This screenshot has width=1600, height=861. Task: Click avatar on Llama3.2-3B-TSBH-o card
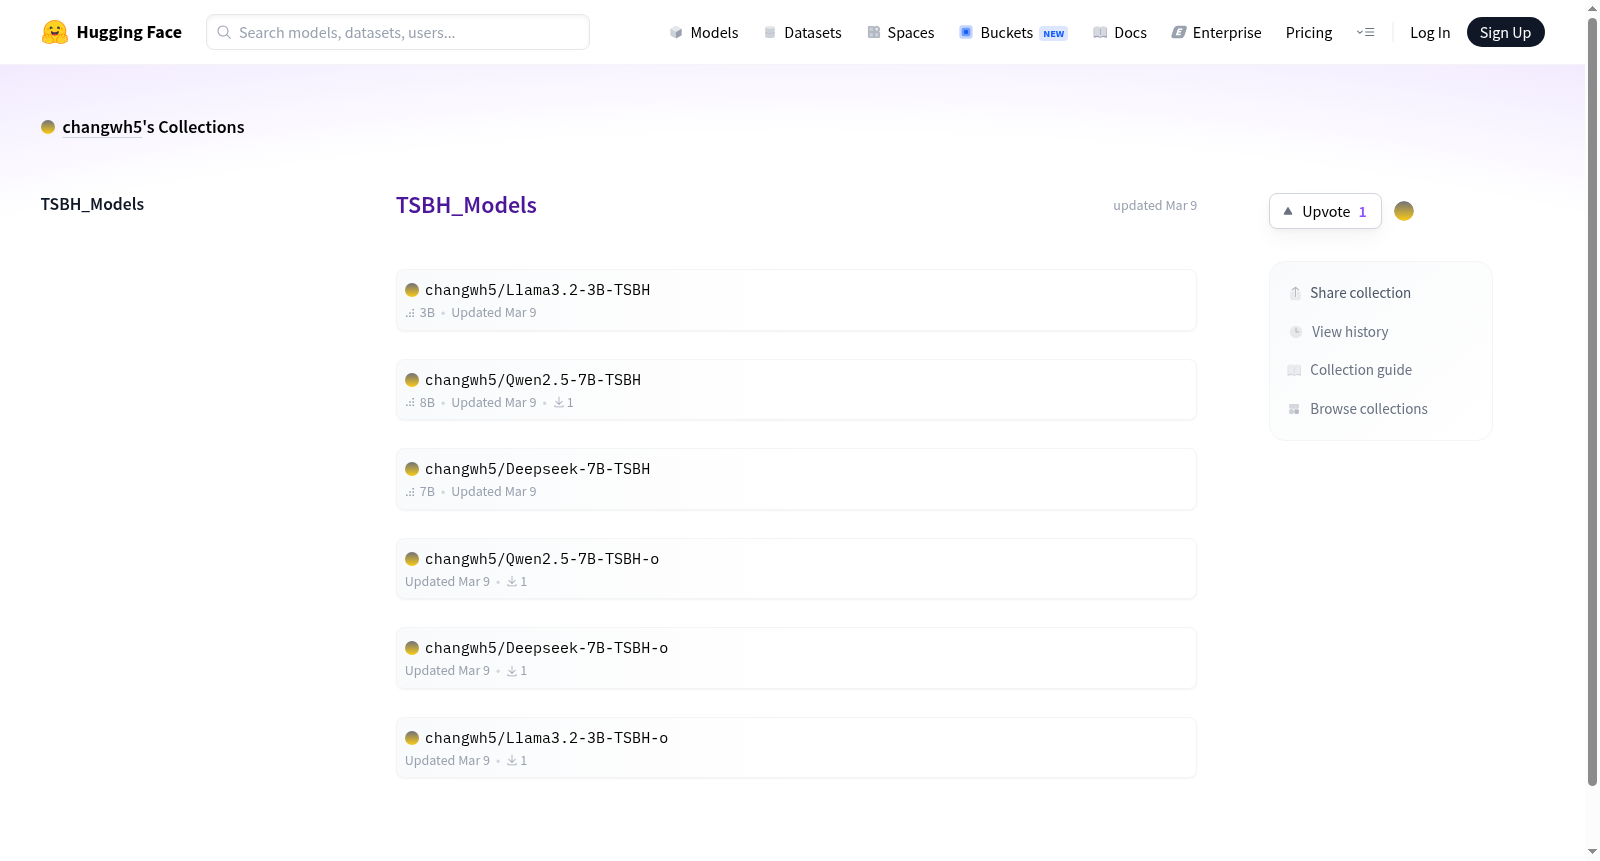(x=412, y=738)
